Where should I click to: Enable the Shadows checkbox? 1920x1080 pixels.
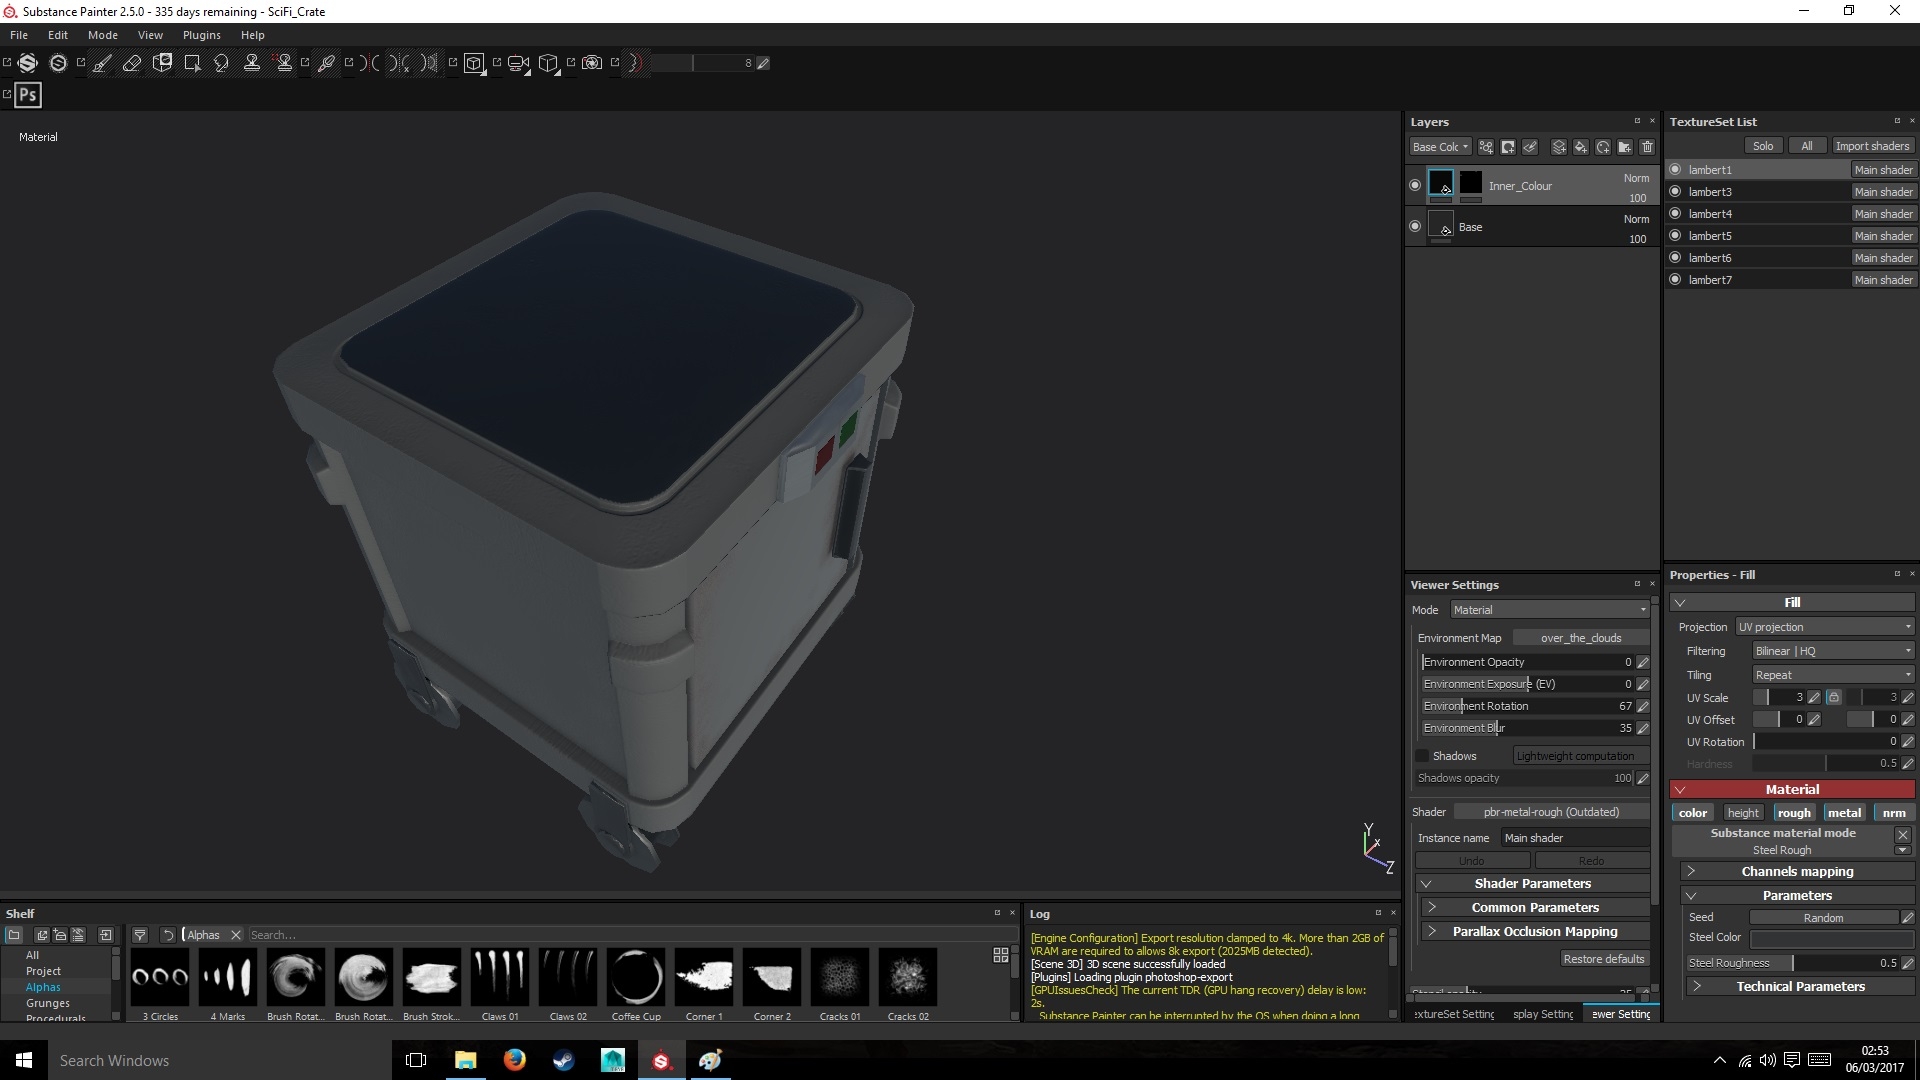coord(1422,756)
